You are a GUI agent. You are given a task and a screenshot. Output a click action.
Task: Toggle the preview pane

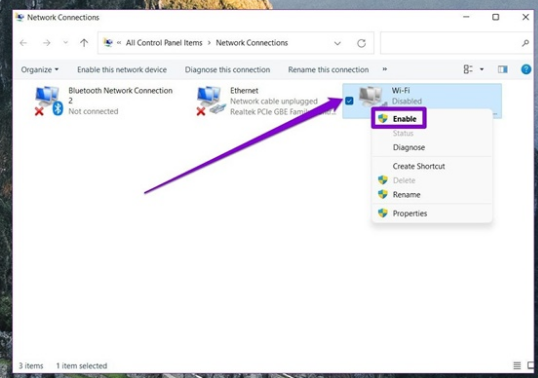click(x=503, y=70)
